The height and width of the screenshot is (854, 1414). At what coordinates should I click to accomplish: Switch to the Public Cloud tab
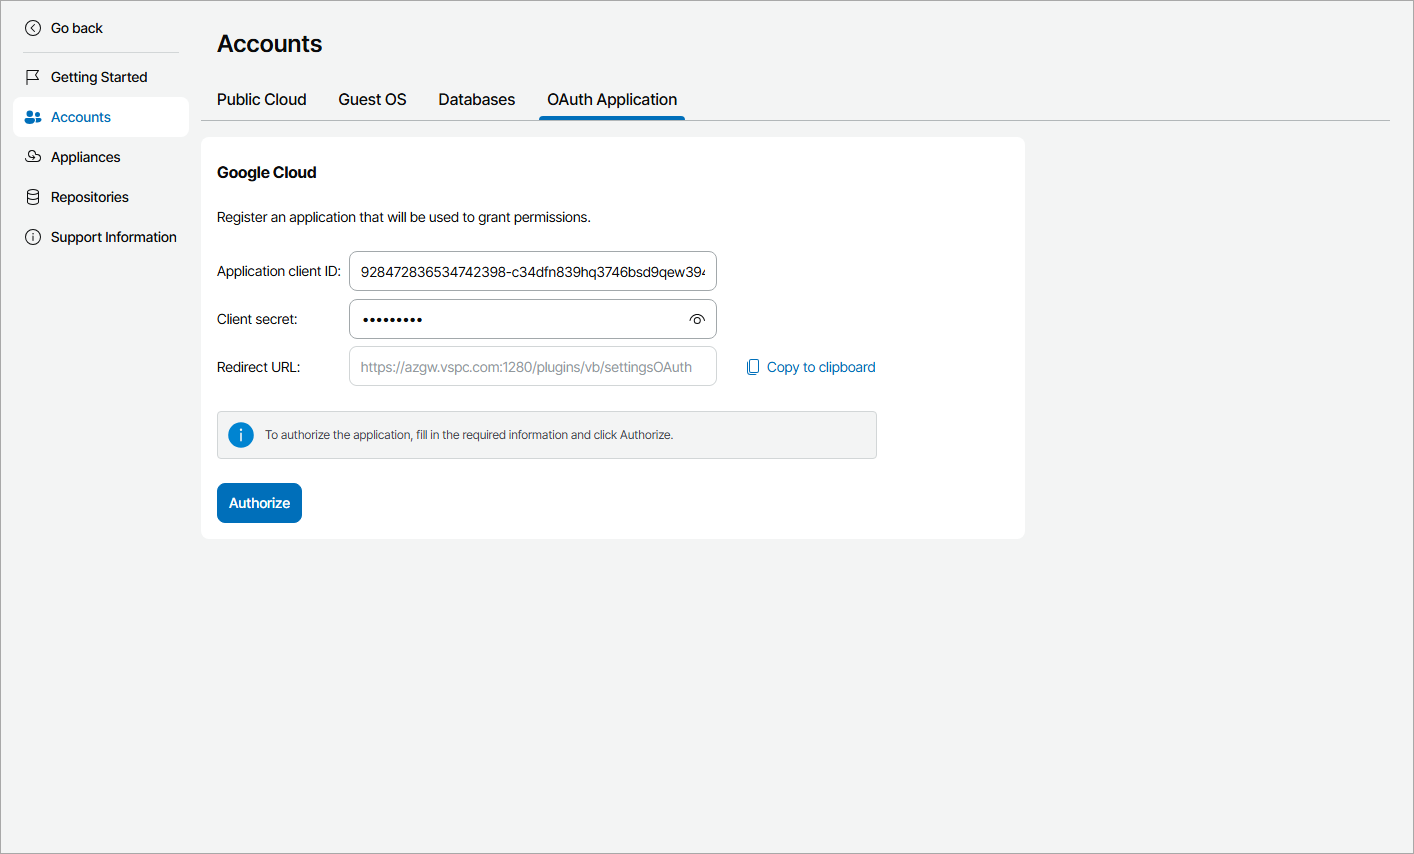(x=262, y=99)
